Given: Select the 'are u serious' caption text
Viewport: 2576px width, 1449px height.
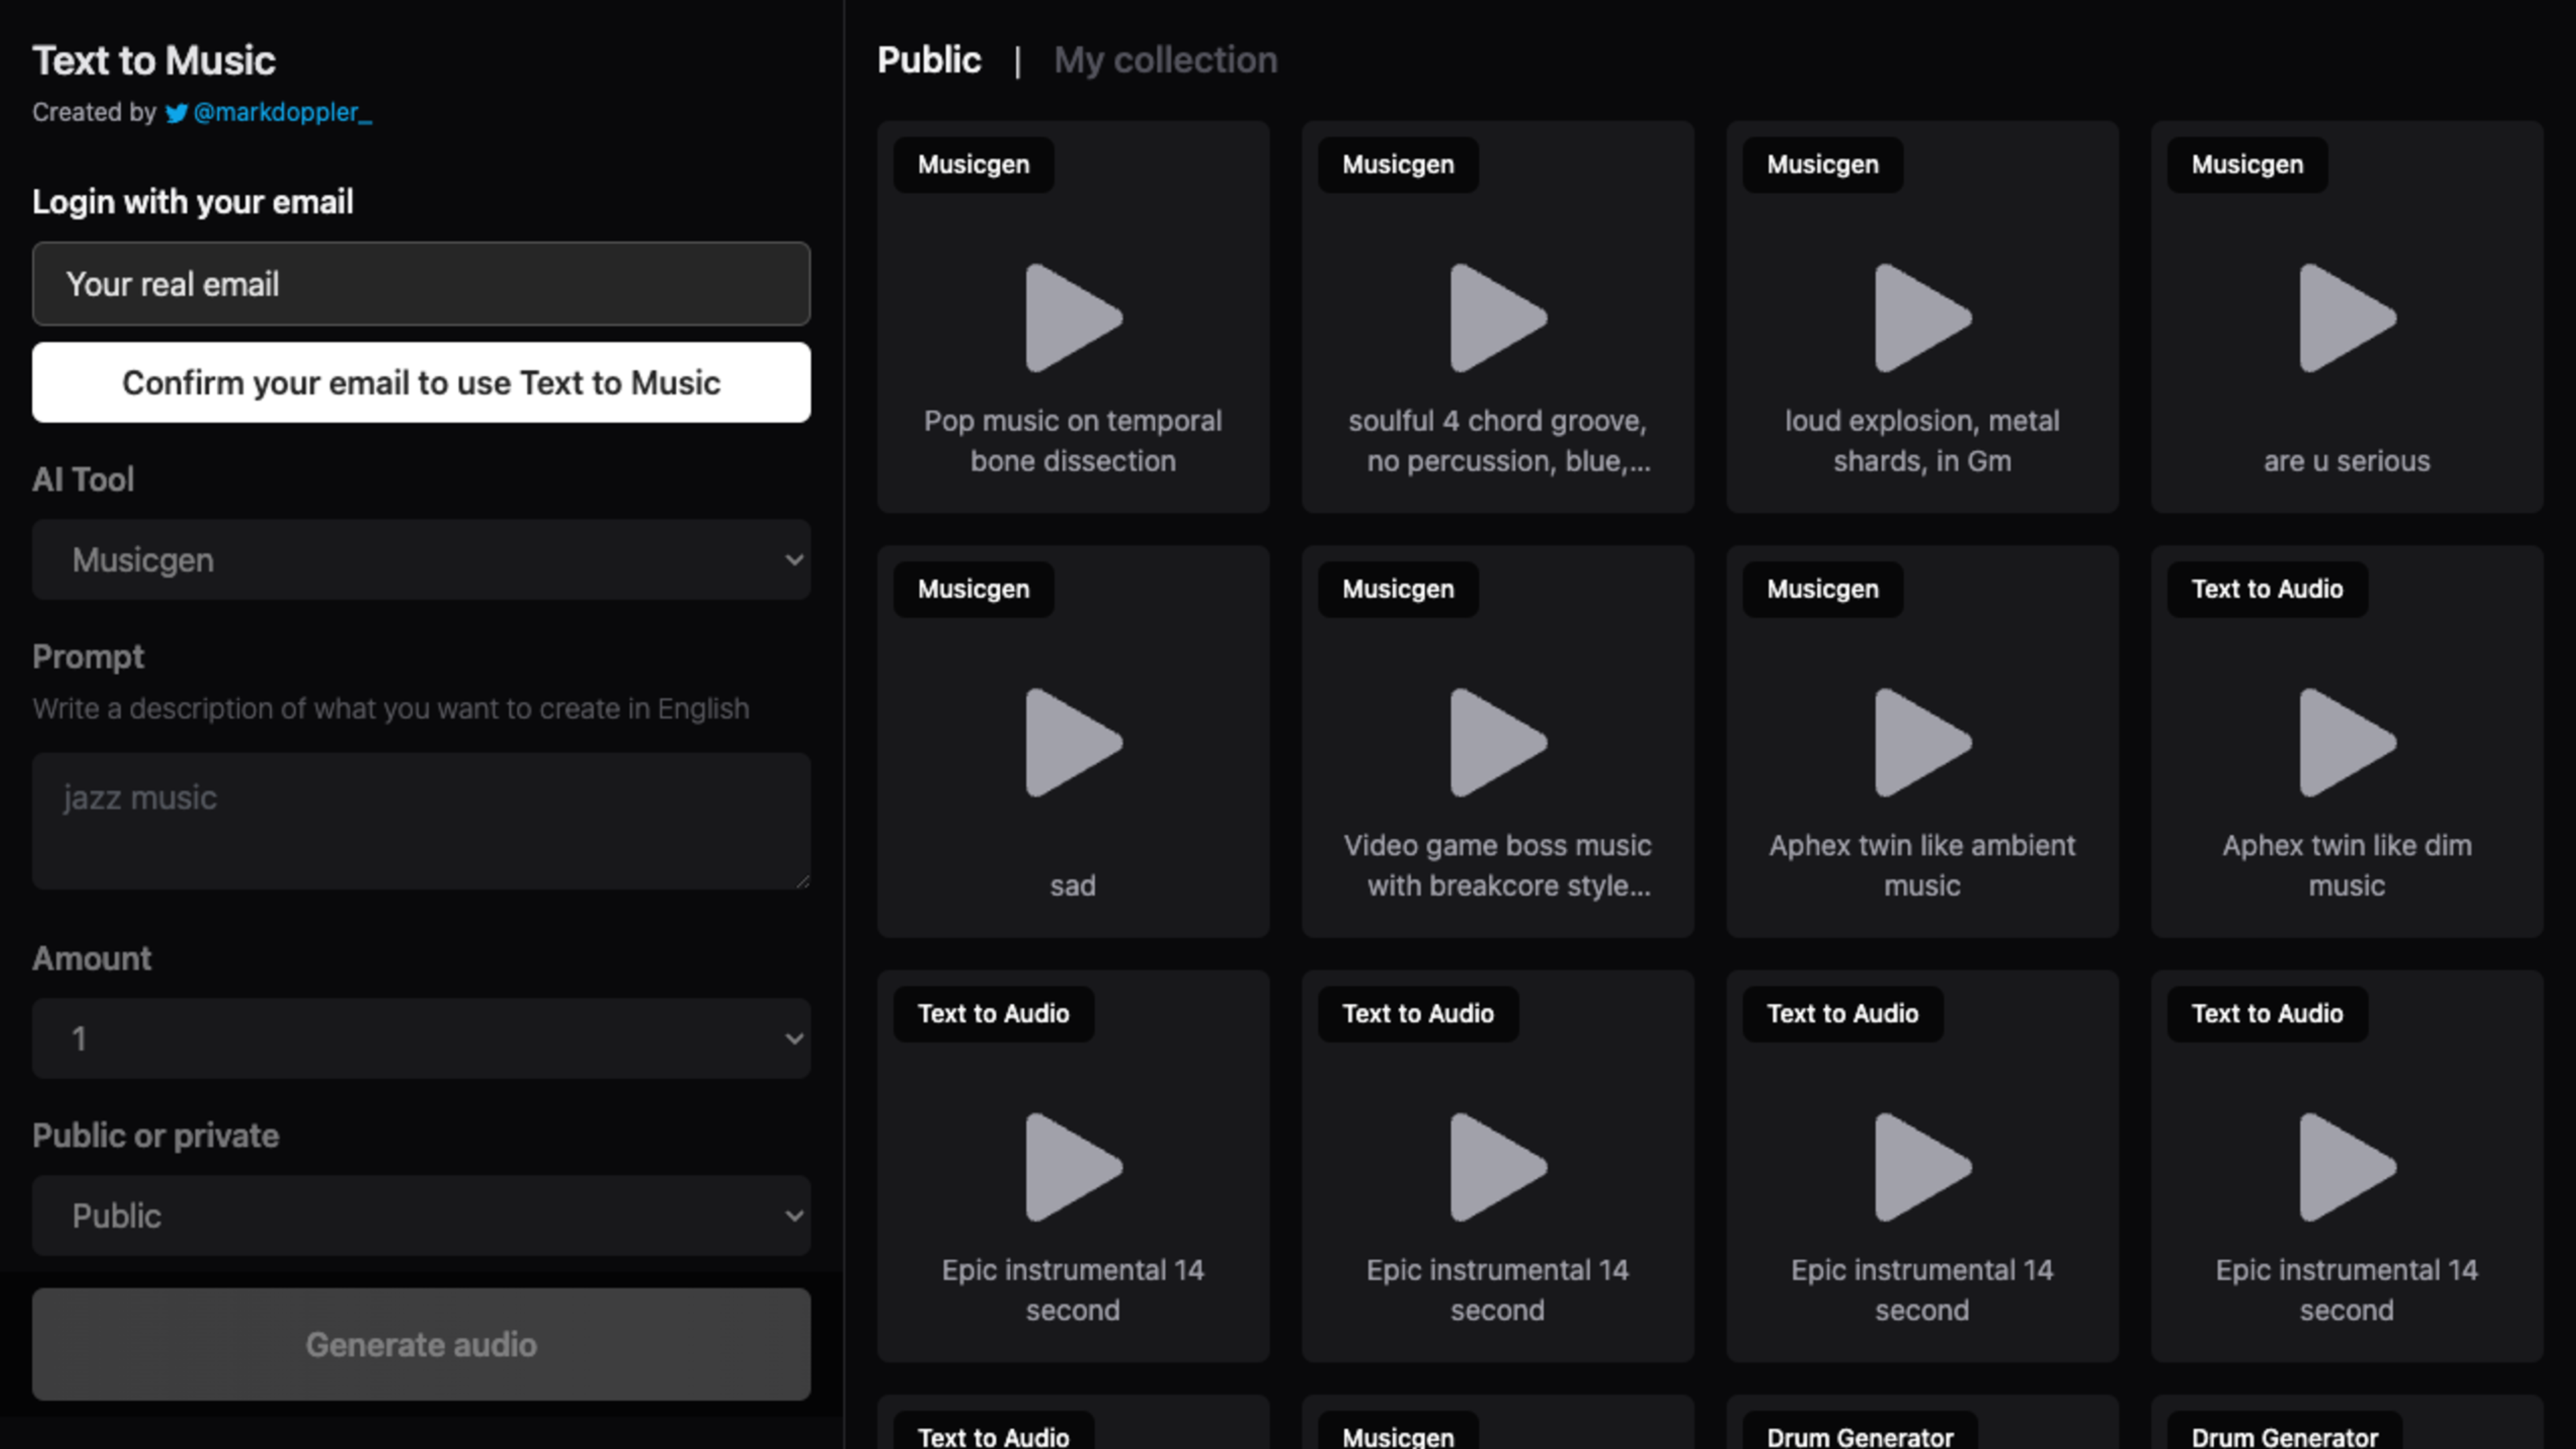Looking at the screenshot, I should tap(2346, 461).
